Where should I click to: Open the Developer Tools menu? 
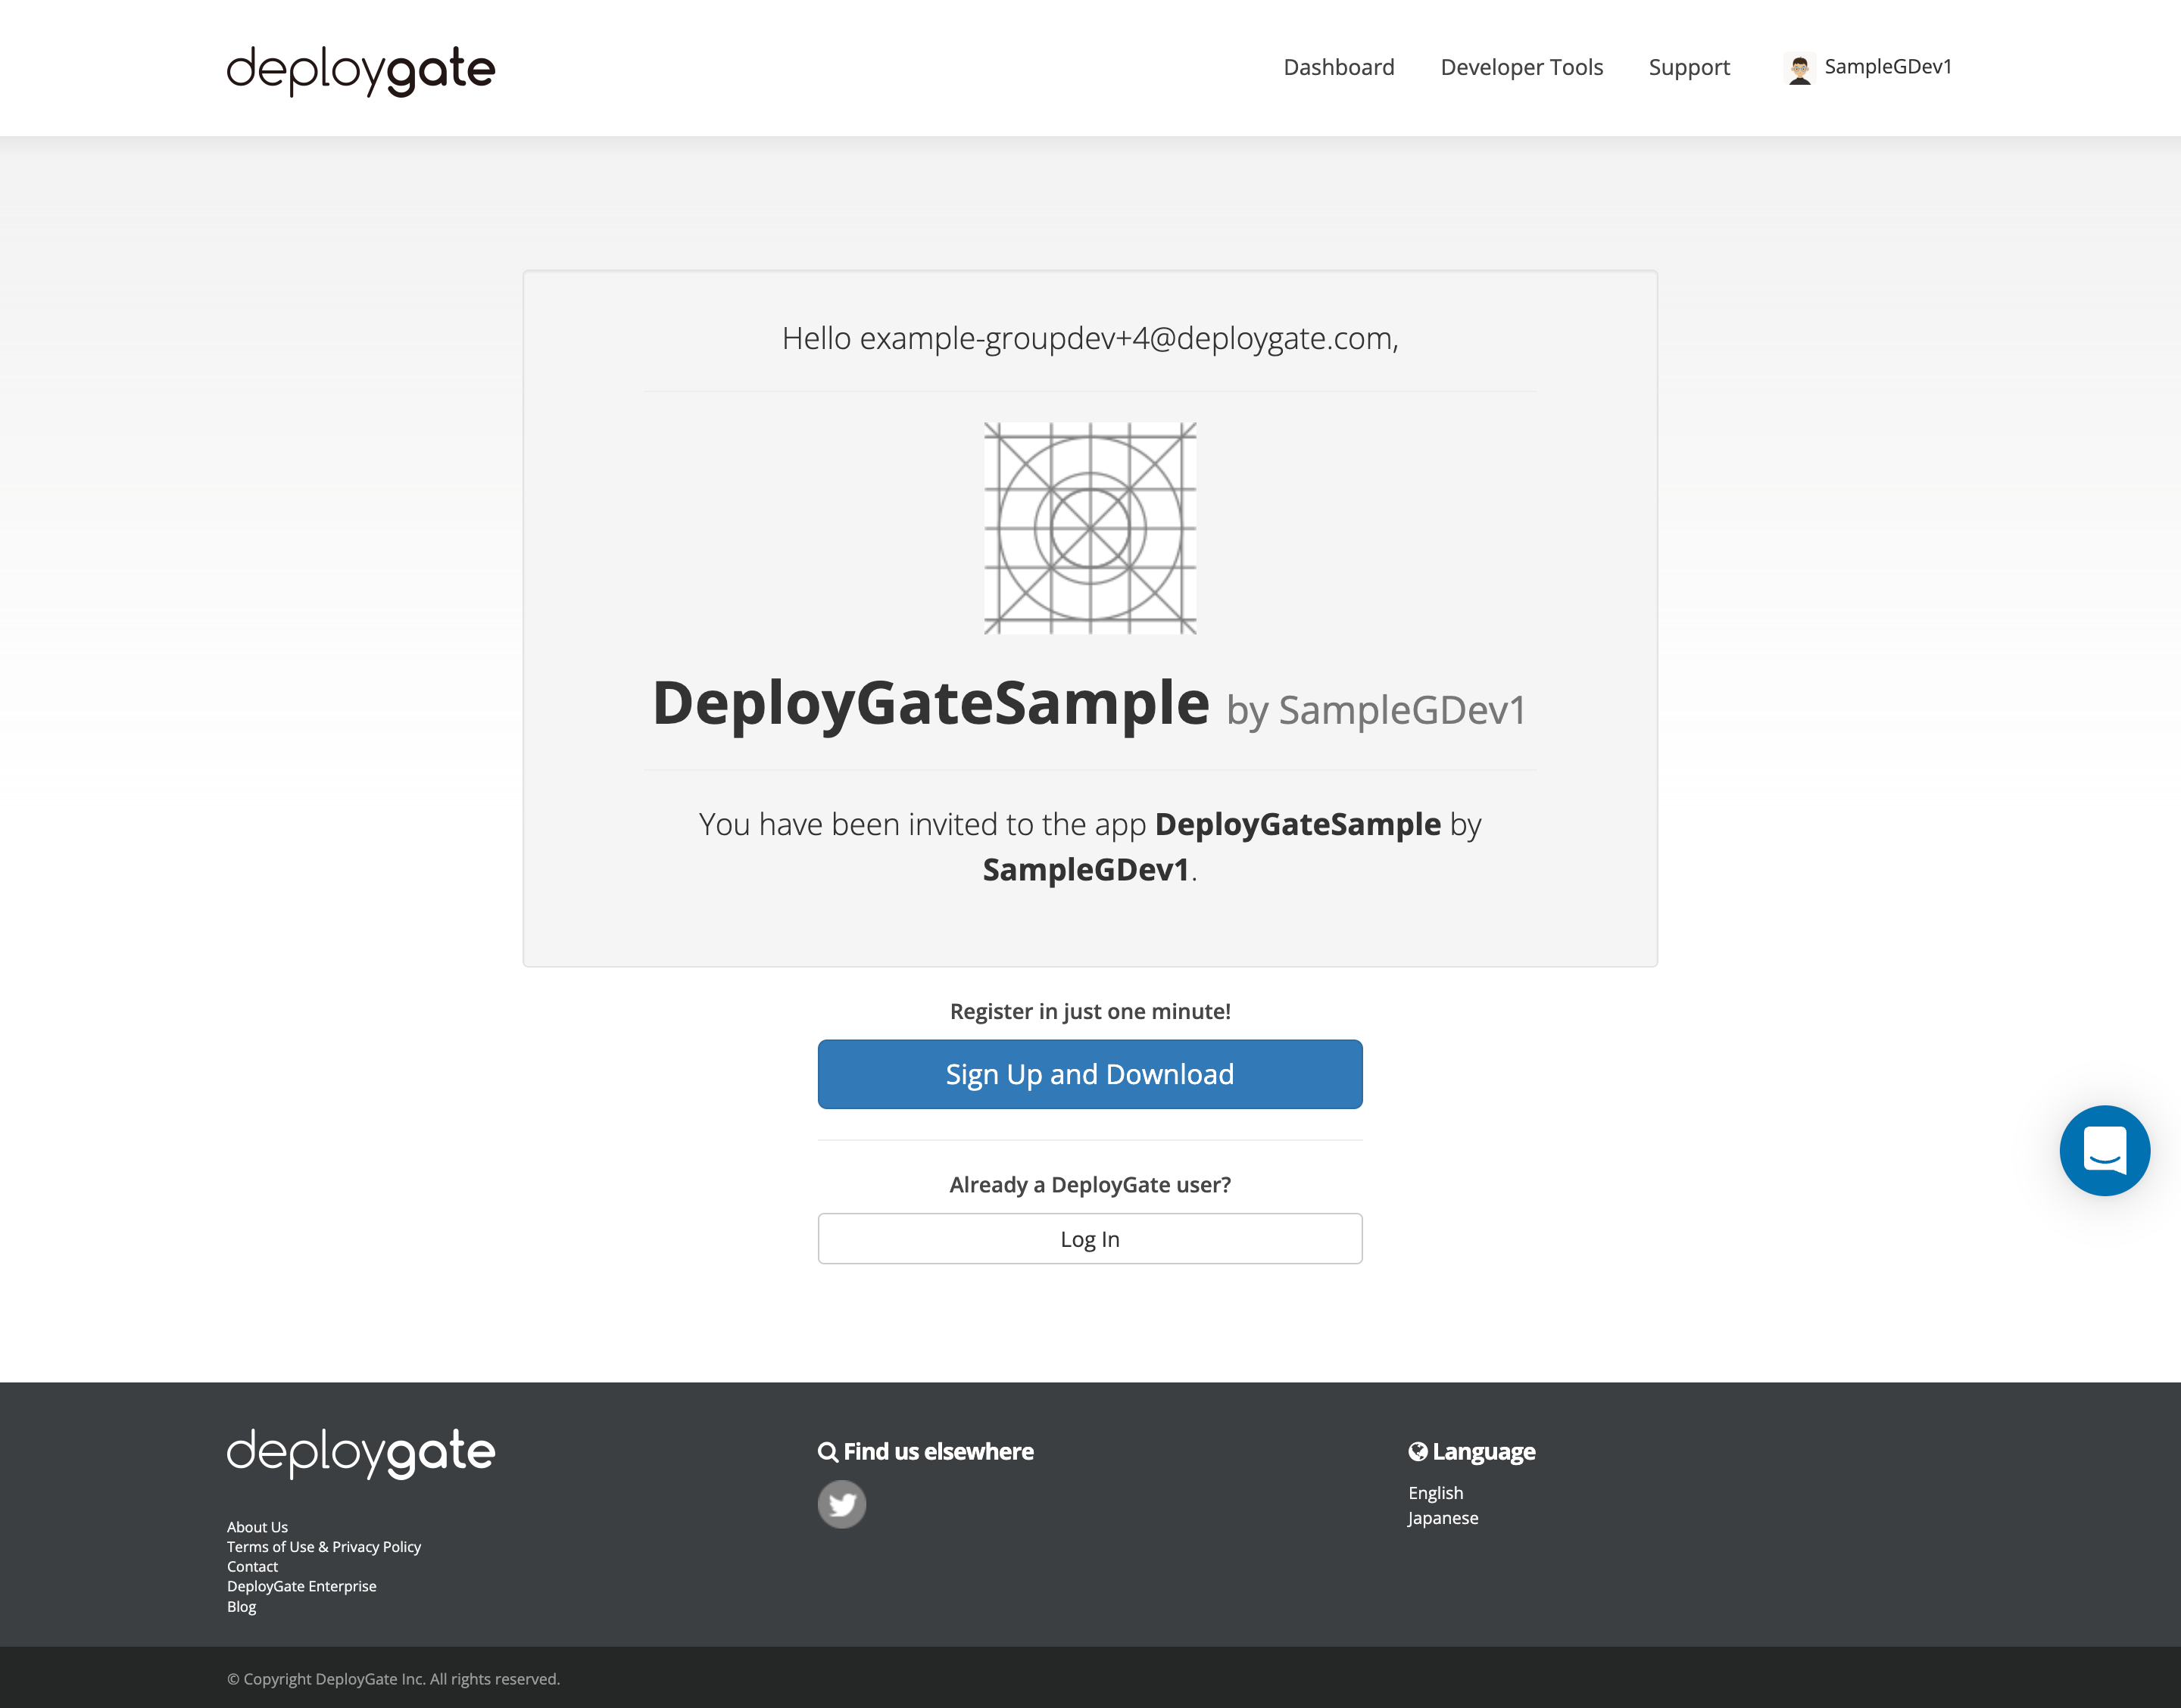pyautogui.click(x=1521, y=67)
